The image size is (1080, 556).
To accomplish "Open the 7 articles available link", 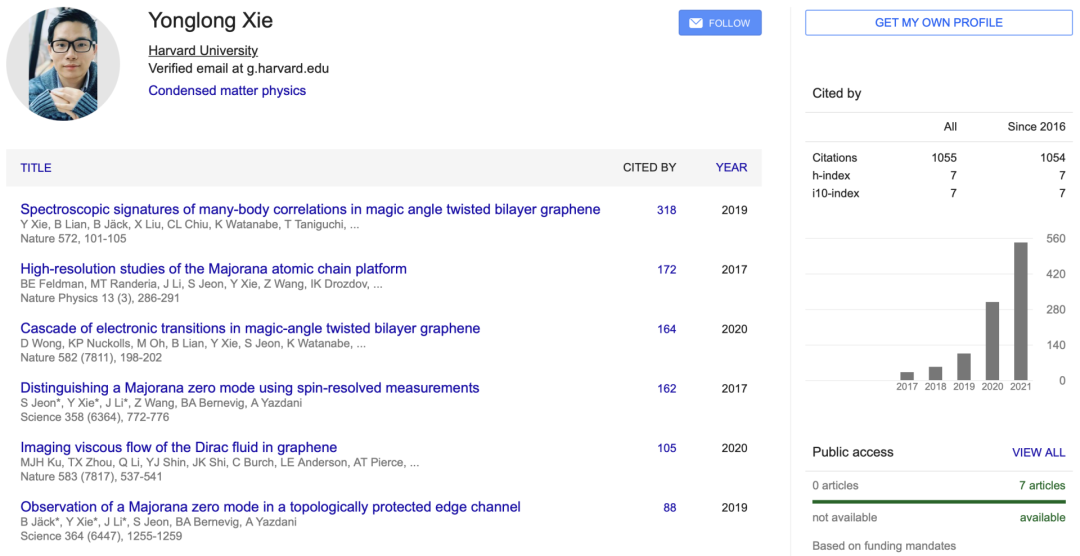I will pos(1041,485).
